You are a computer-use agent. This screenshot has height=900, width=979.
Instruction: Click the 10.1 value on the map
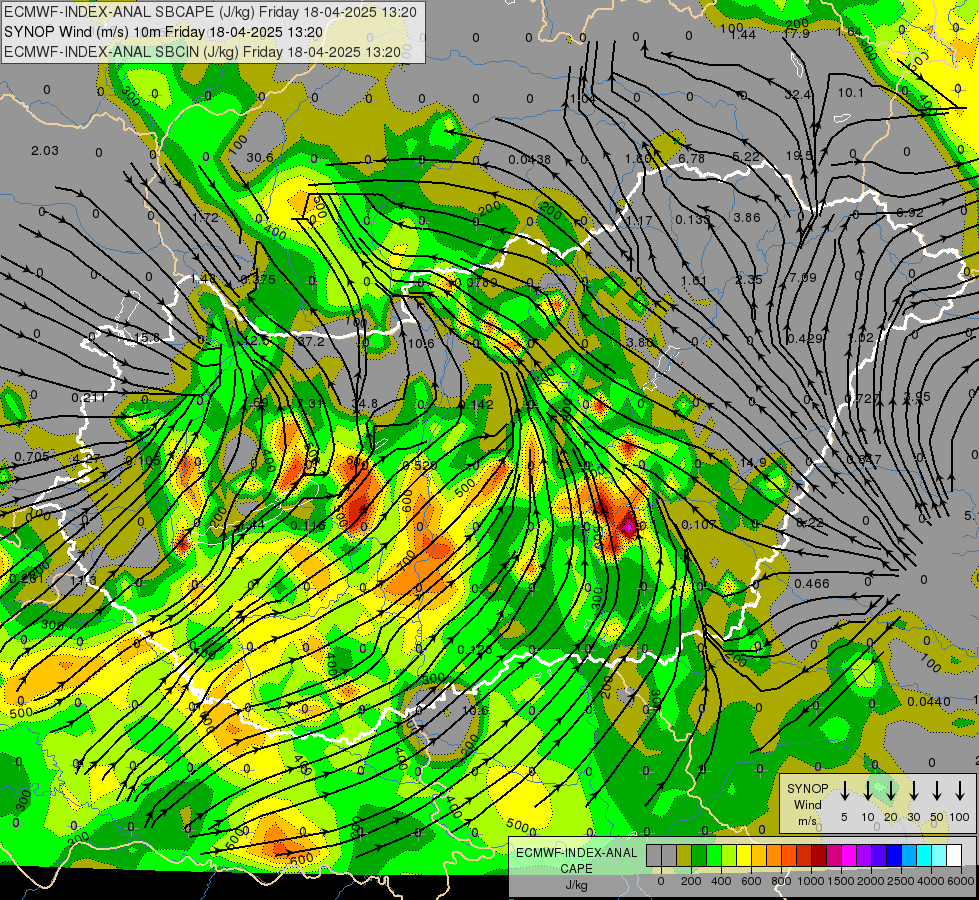(850, 92)
